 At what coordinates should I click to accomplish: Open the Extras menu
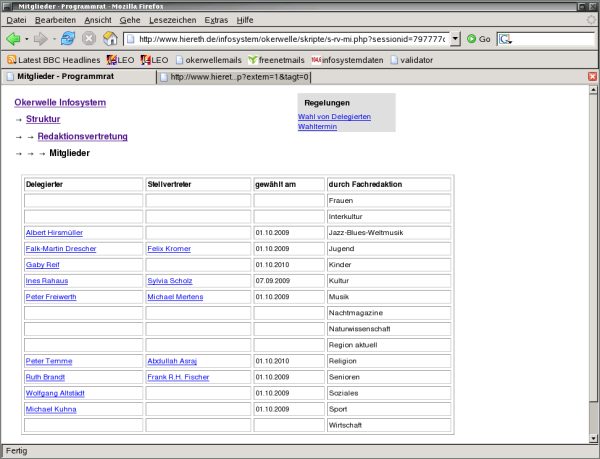(216, 20)
